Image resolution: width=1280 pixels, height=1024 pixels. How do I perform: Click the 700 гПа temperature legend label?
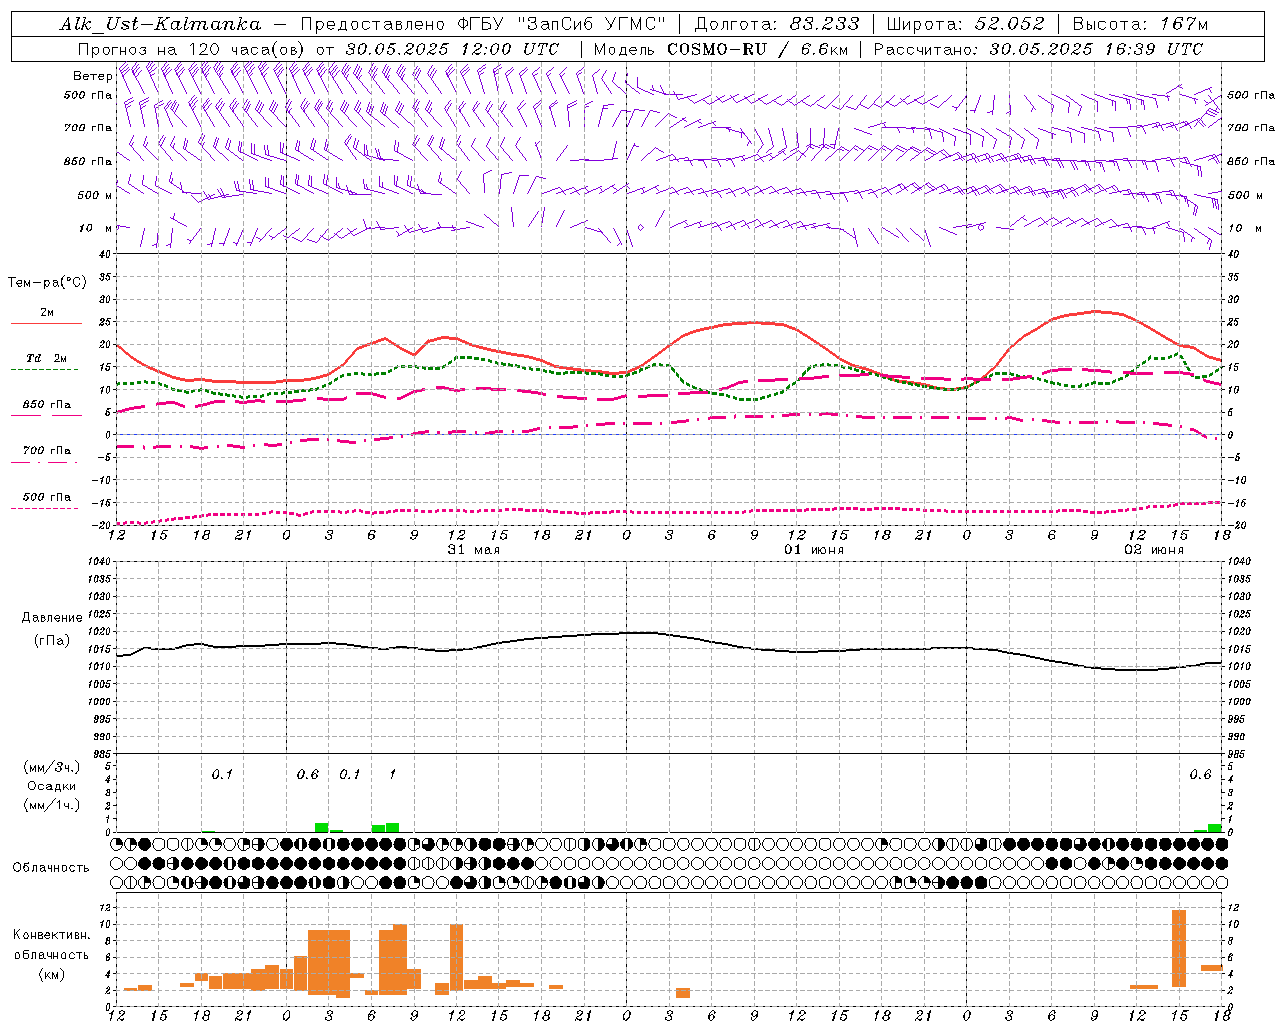coord(47,450)
